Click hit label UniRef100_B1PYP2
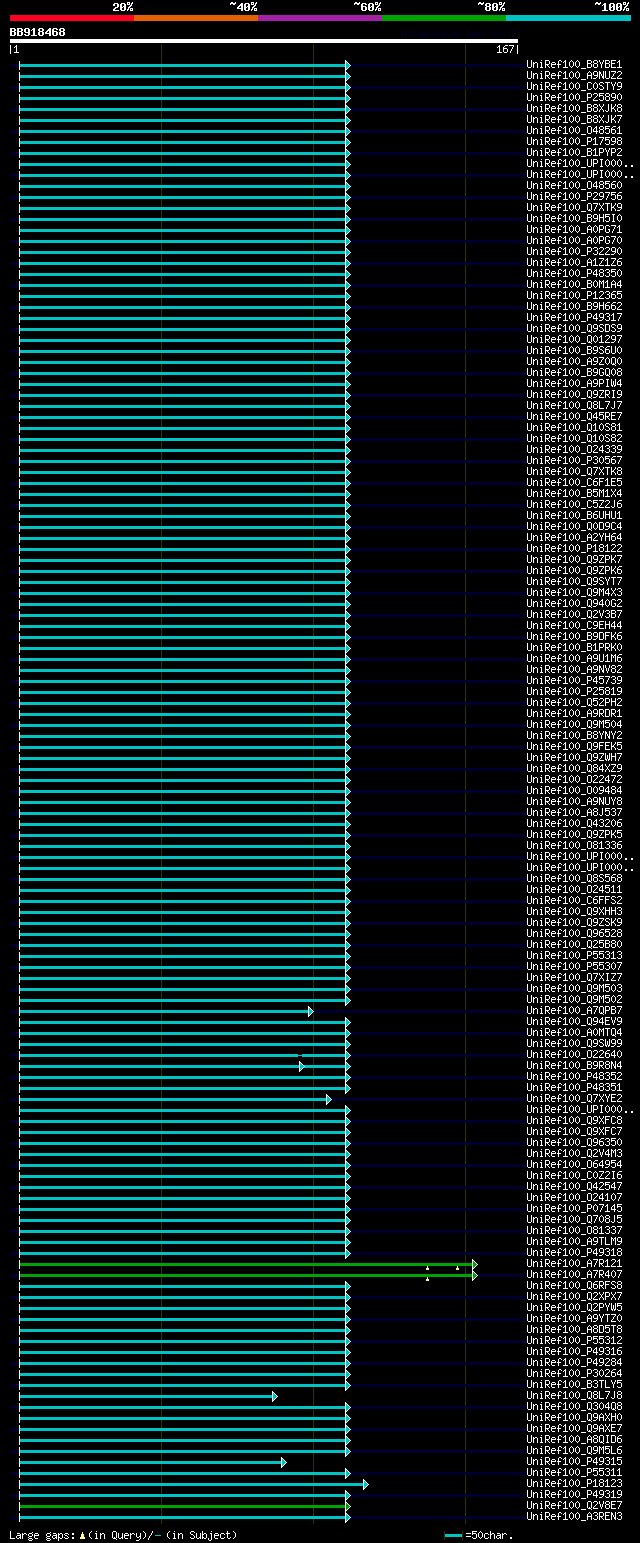 pyautogui.click(x=574, y=153)
